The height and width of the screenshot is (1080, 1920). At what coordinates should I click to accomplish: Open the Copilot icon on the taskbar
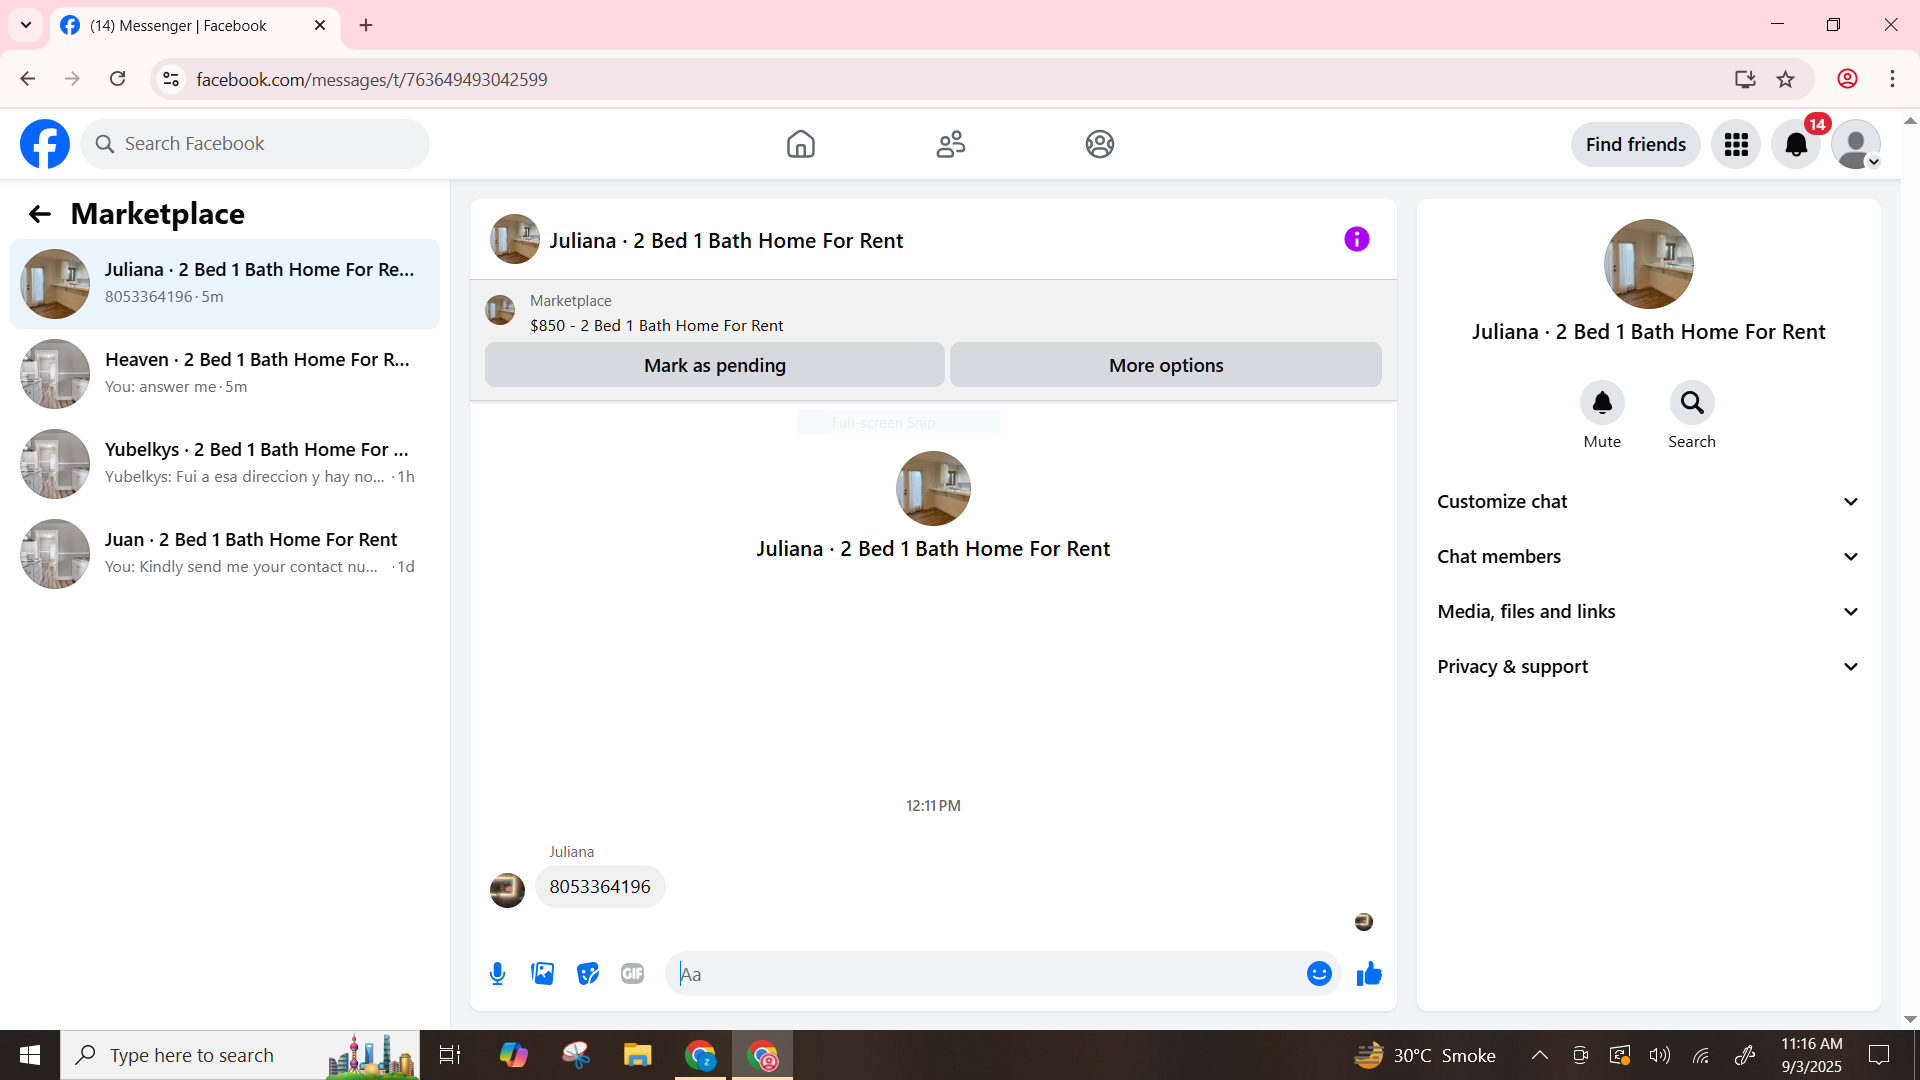pos(514,1055)
